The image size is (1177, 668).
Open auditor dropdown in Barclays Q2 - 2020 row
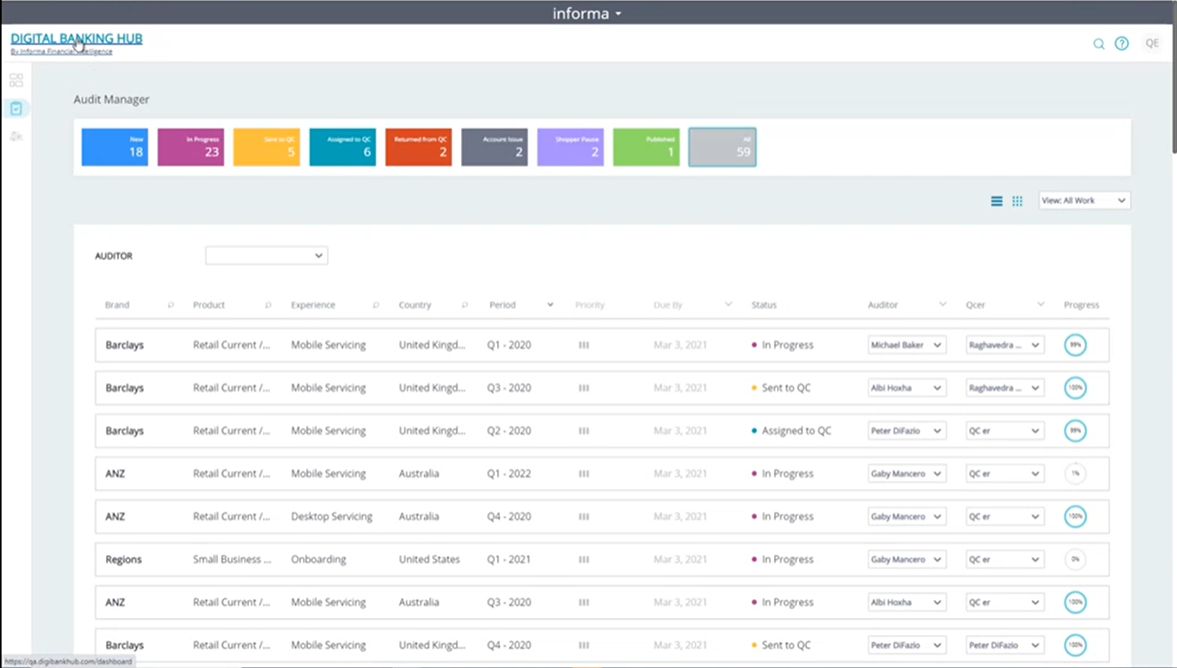(x=907, y=431)
